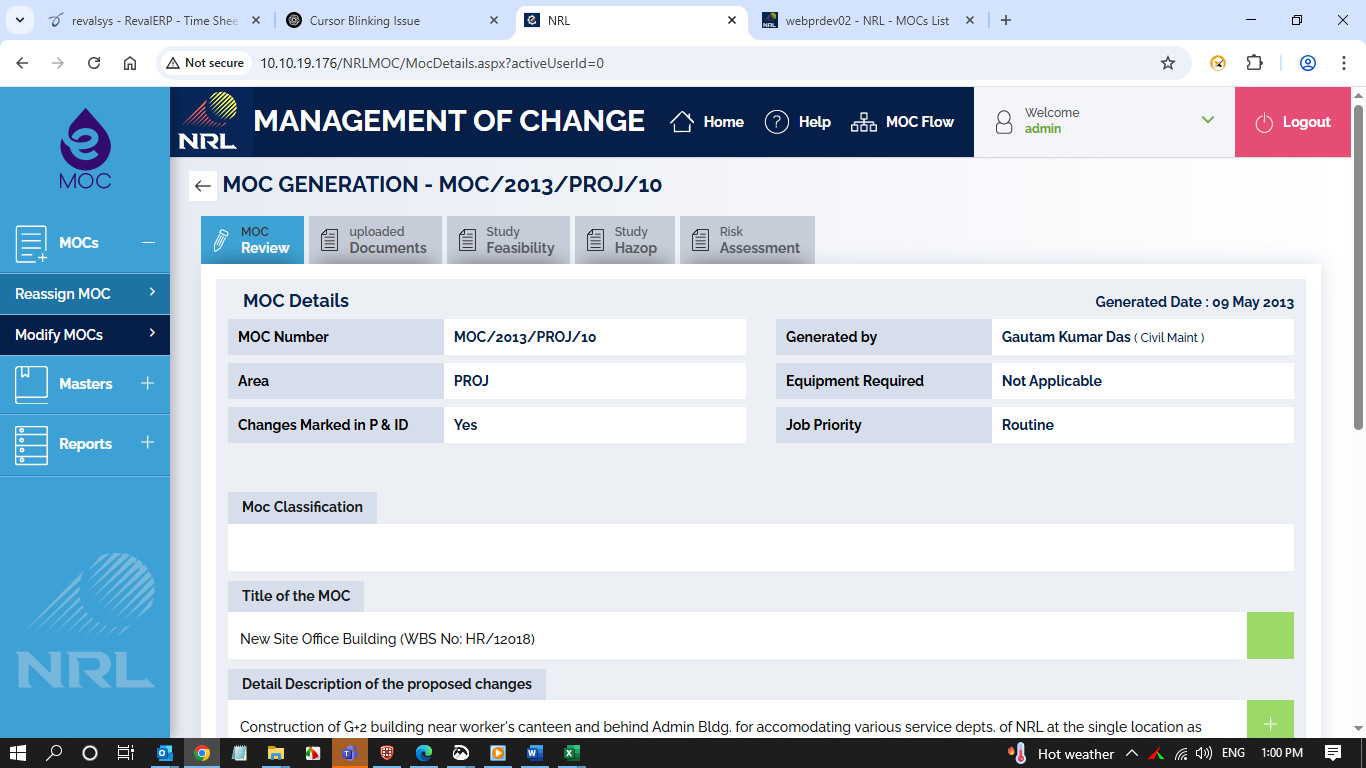Switch to the uploaded Documents tab

tap(375, 240)
